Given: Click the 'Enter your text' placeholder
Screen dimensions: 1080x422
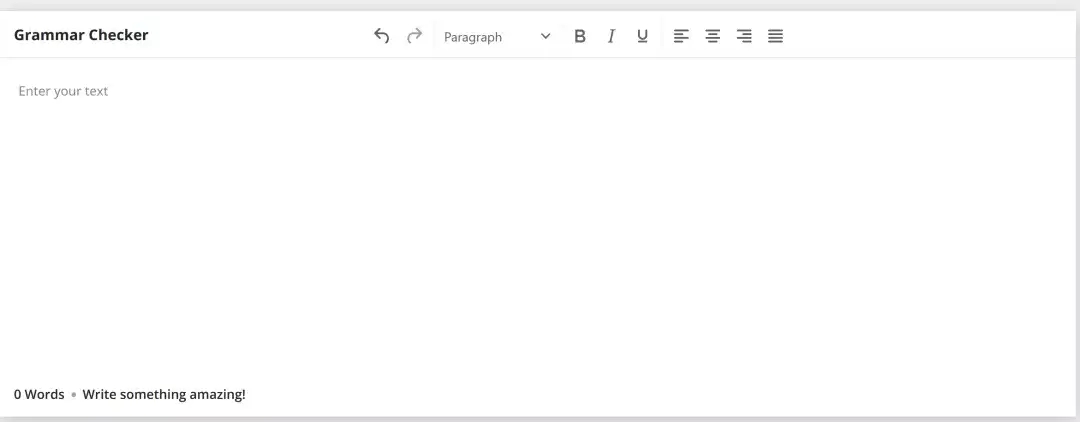Looking at the screenshot, I should click(63, 91).
